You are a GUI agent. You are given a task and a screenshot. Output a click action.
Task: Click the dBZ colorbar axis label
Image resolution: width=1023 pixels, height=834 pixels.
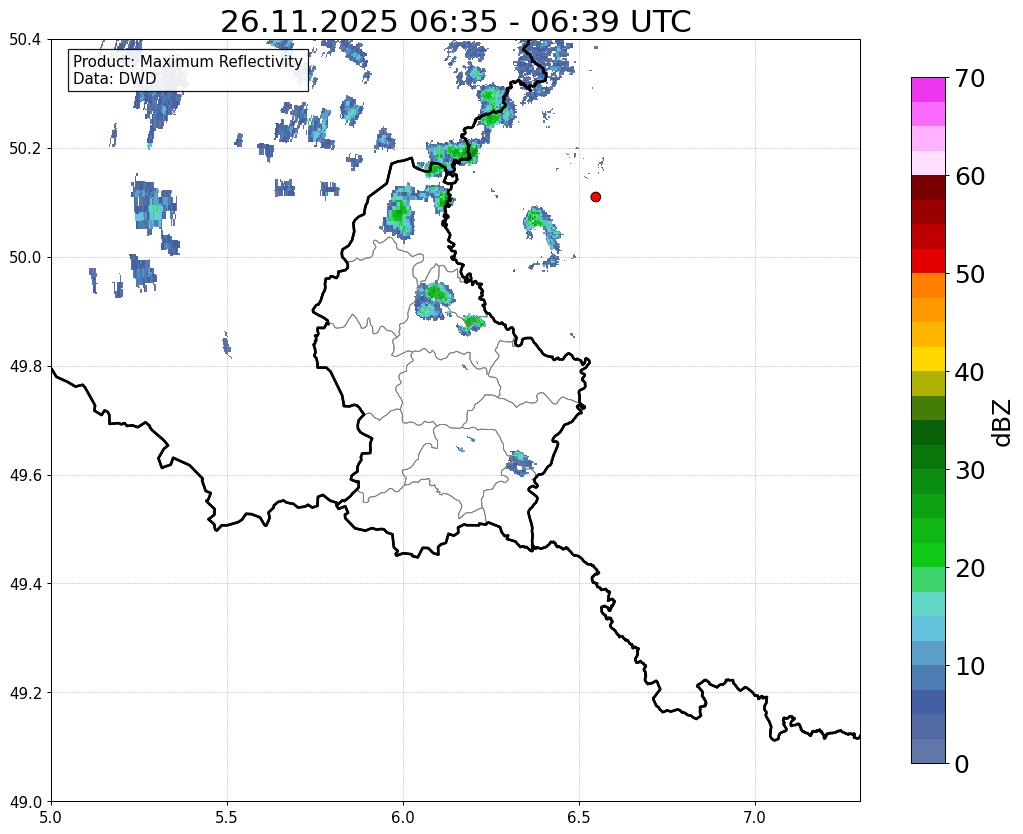point(1003,423)
